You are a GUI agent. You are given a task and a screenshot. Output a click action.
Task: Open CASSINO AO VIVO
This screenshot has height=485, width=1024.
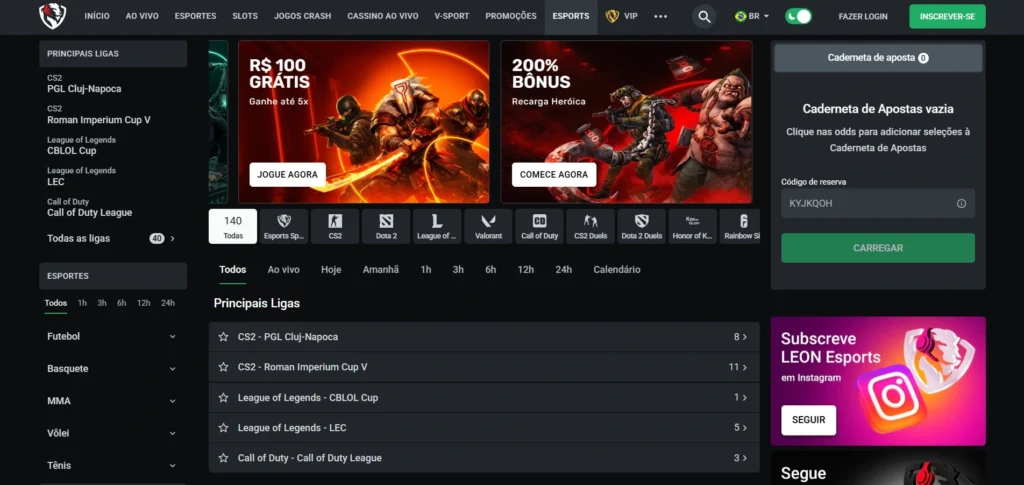pos(383,16)
